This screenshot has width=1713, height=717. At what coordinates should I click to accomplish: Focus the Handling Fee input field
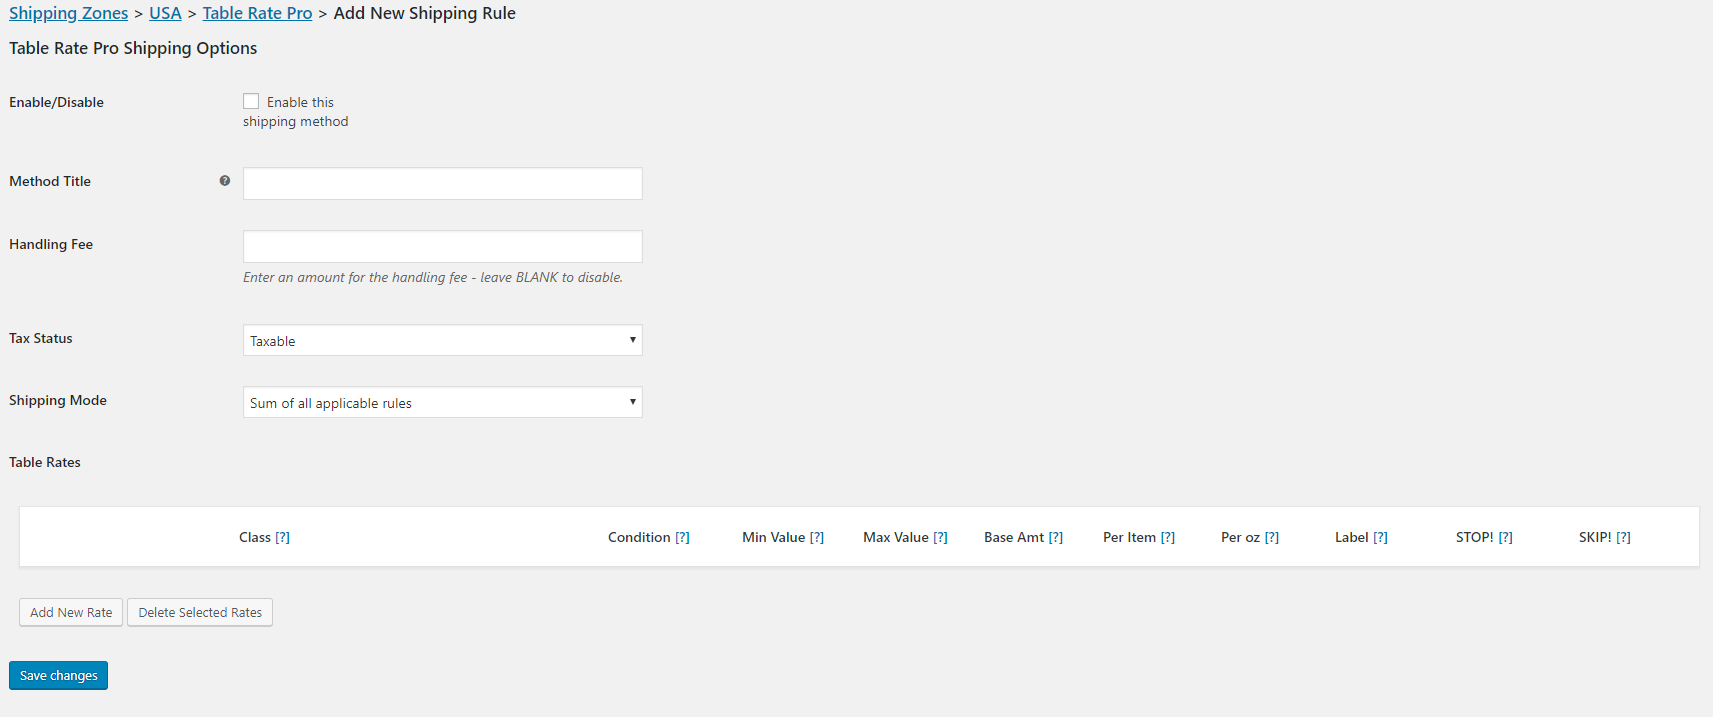click(443, 246)
